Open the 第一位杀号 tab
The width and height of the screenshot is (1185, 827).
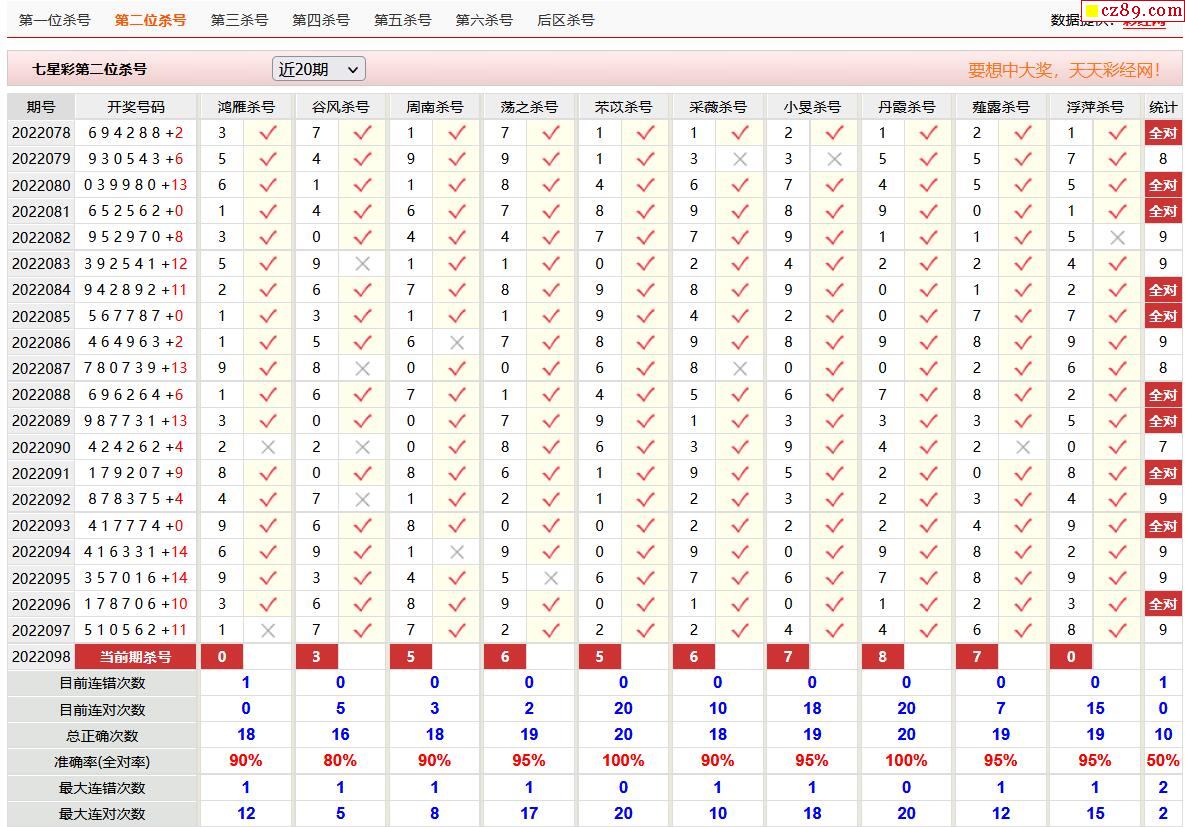(54, 20)
